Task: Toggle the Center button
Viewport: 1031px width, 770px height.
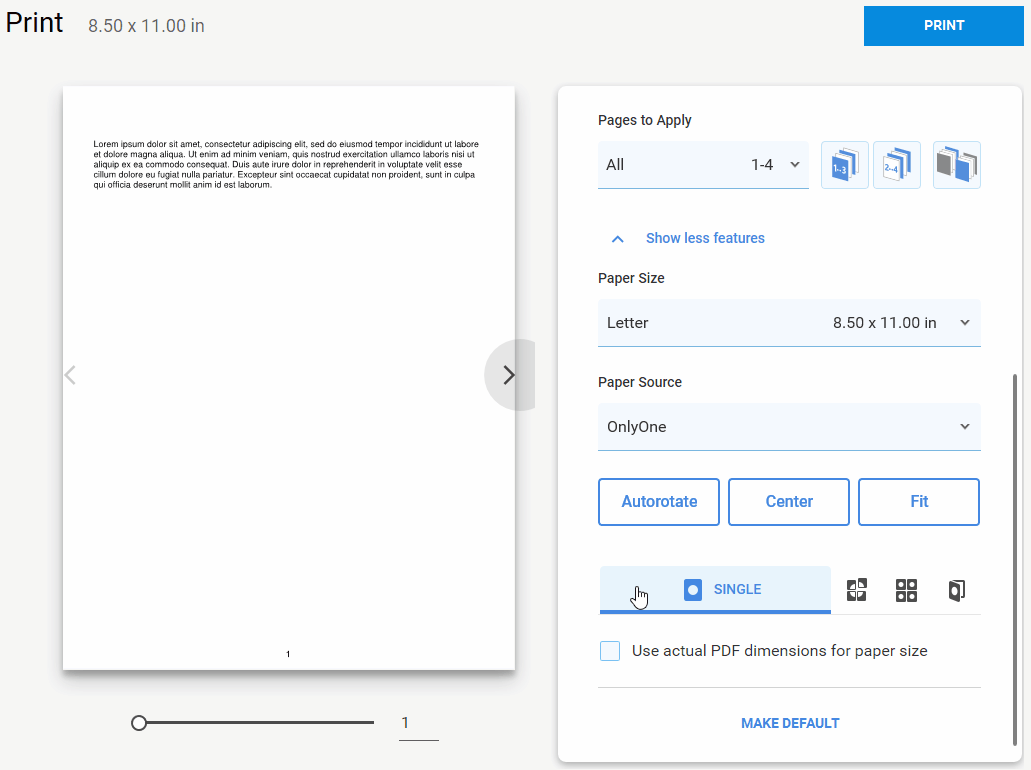Action: coord(789,502)
